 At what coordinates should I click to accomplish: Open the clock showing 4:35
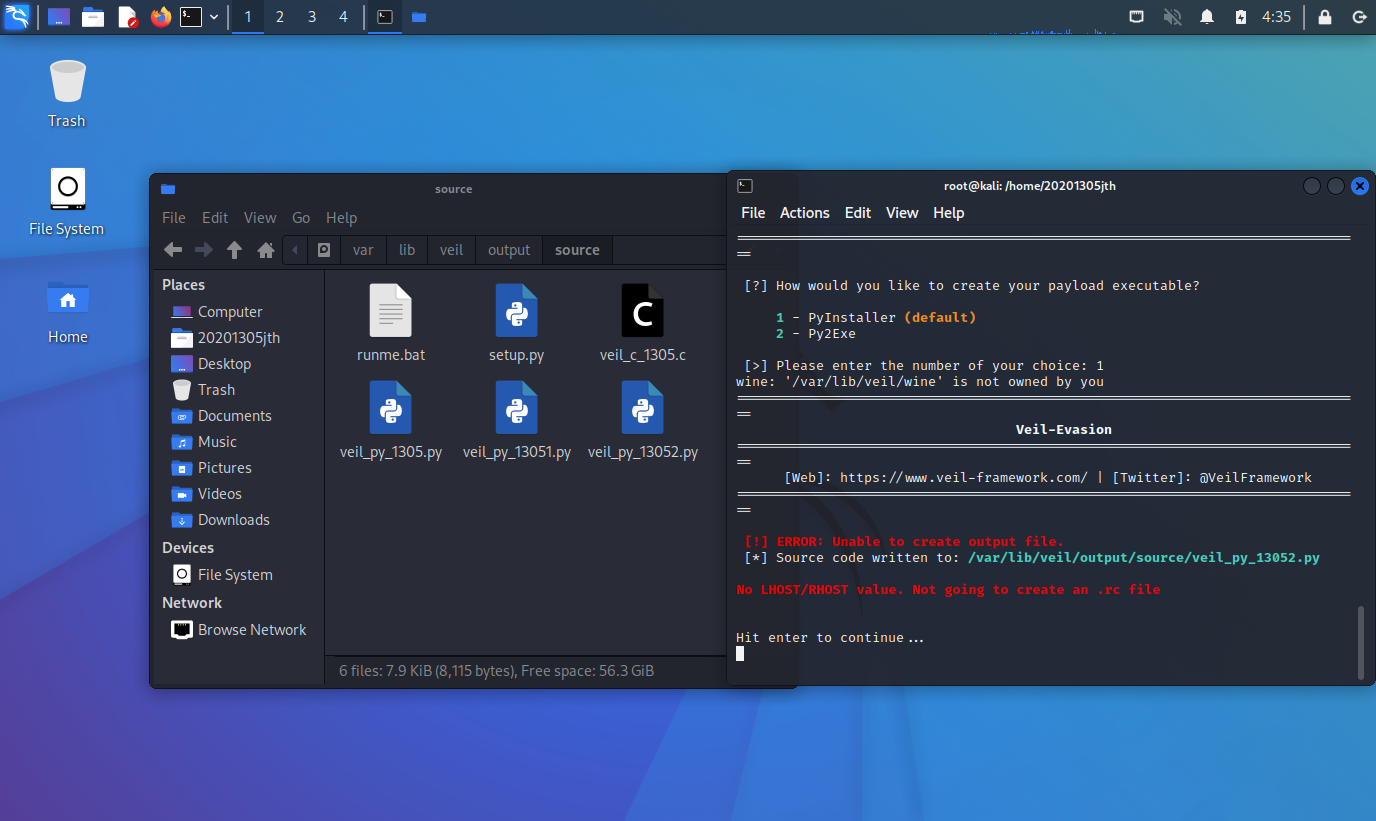[1277, 17]
